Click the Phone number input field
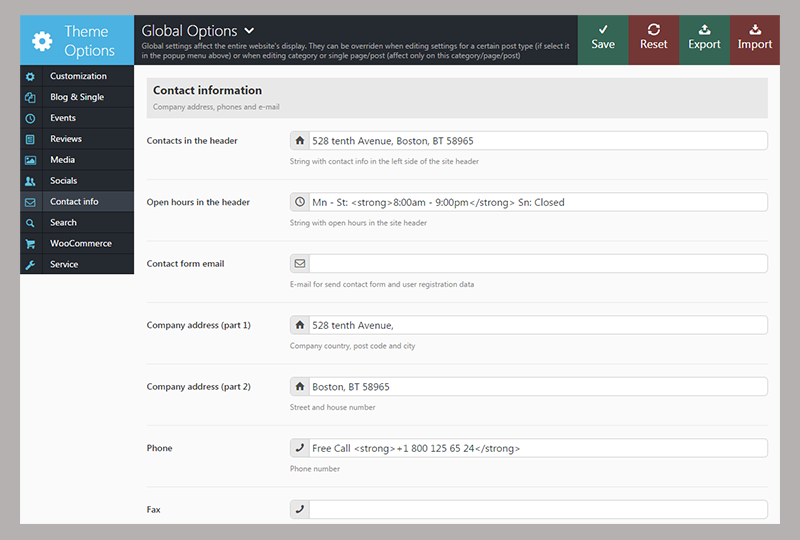Screen dimensions: 800x540 click(537, 448)
